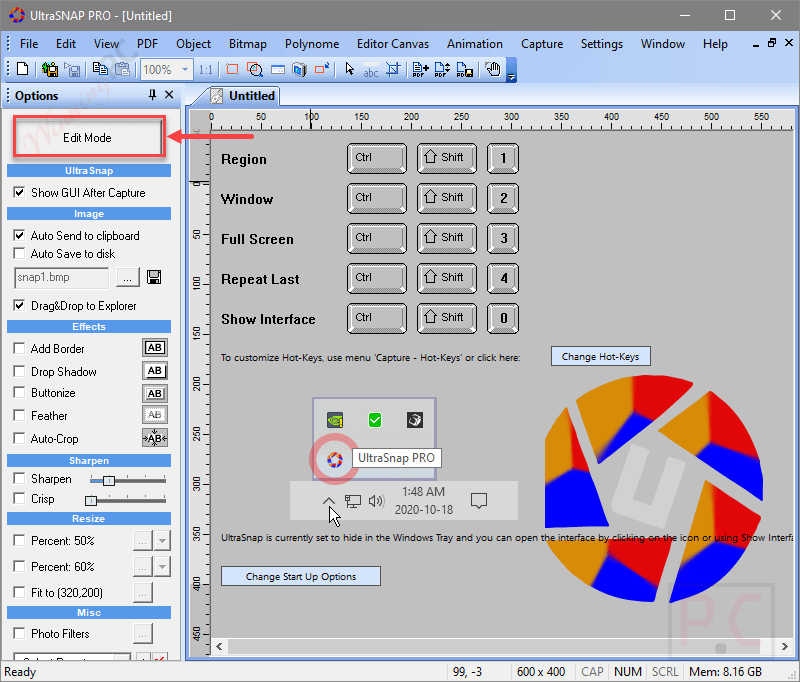This screenshot has height=682, width=800.
Task: Click the window capture toolbar icon
Action: pos(278,69)
